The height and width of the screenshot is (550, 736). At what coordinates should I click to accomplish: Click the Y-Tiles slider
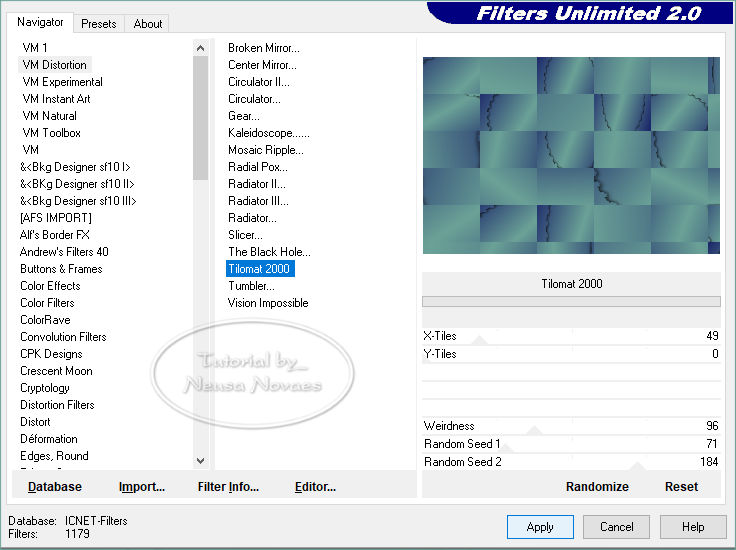[x=571, y=354]
